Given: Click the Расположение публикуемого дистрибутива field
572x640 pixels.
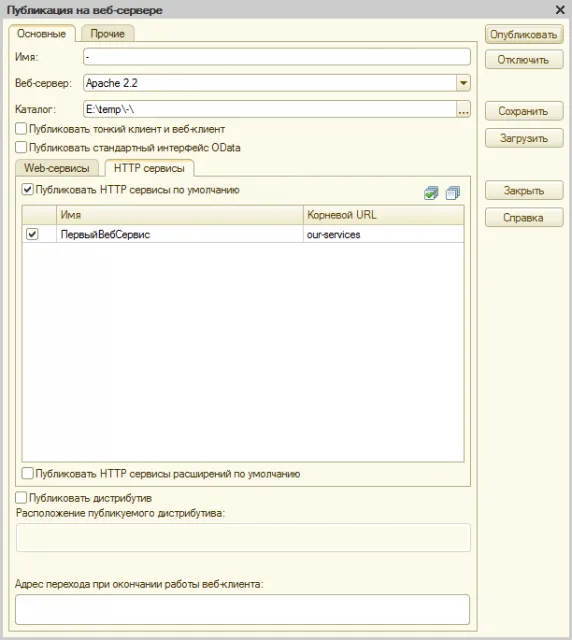Looking at the screenshot, I should pyautogui.click(x=243, y=538).
